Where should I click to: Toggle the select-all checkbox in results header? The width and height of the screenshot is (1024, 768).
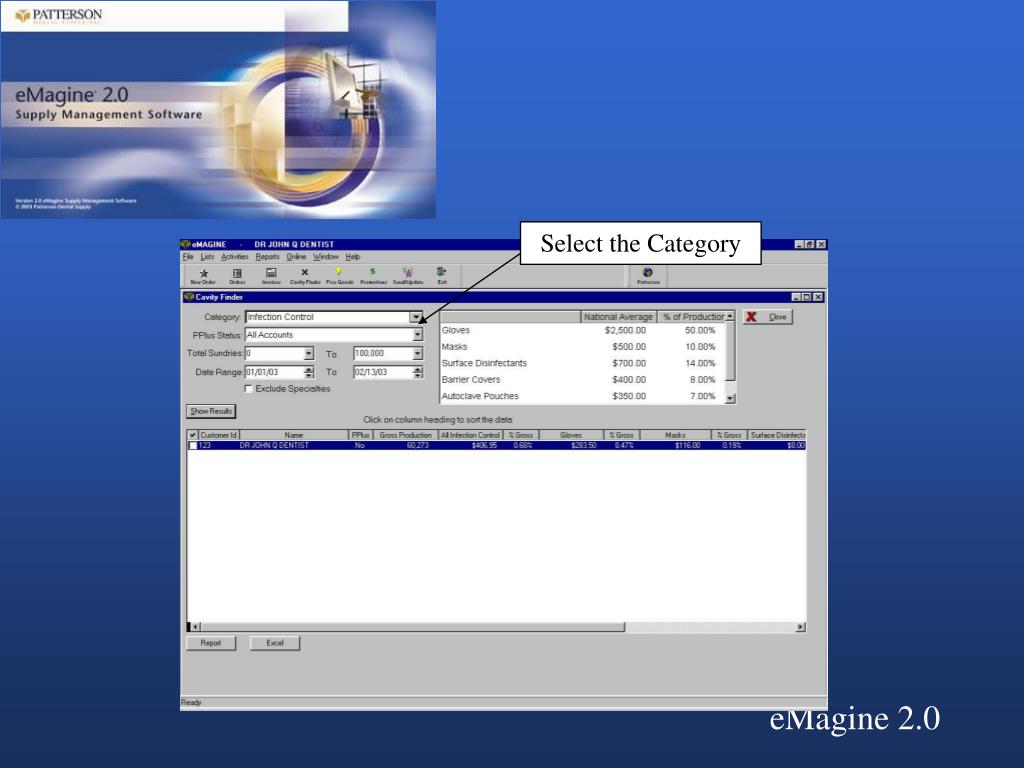193,435
